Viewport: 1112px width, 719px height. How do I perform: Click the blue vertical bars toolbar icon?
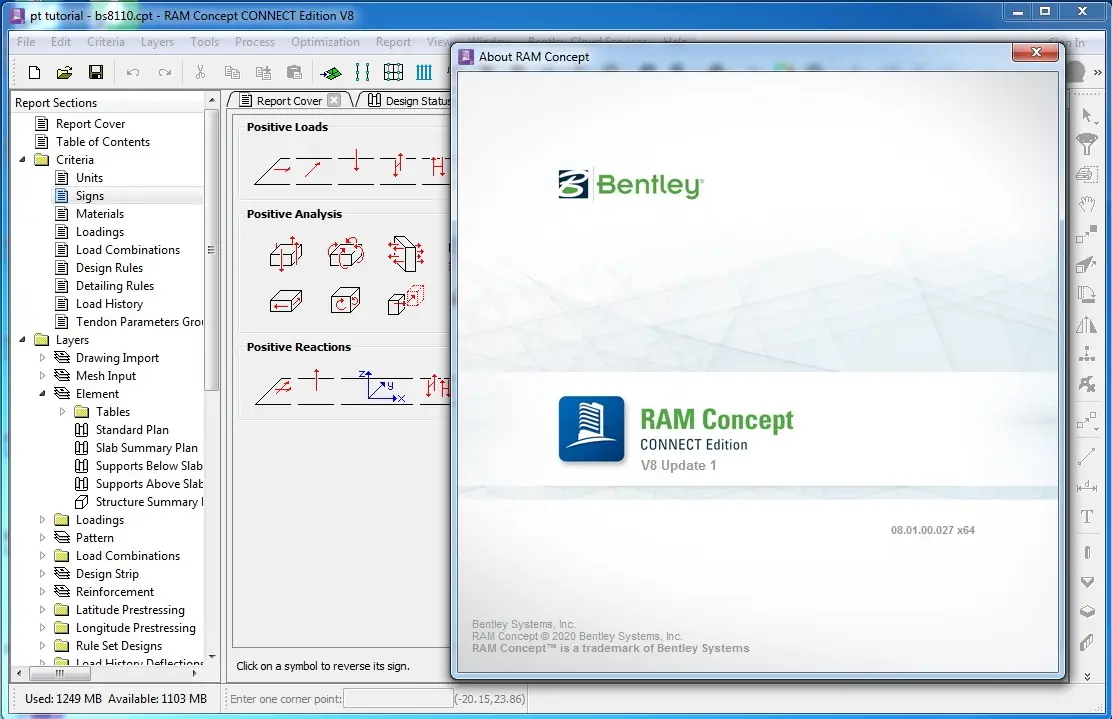(424, 72)
